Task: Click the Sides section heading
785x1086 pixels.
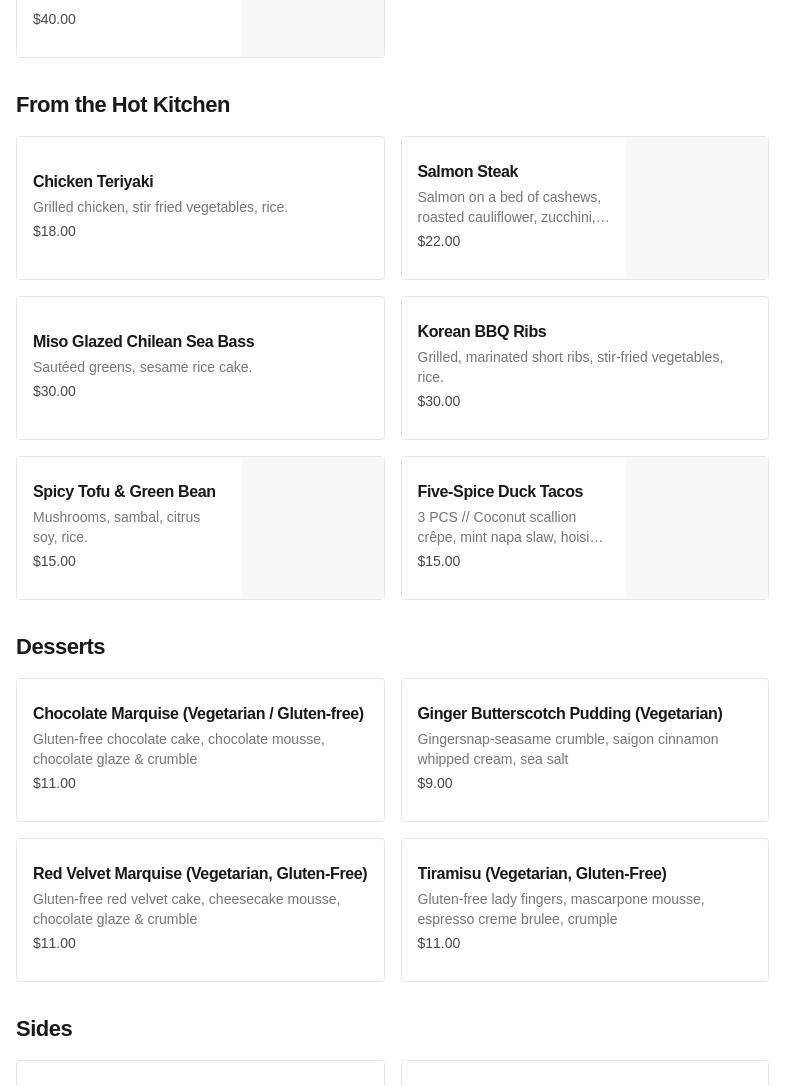Action: tap(44, 1028)
